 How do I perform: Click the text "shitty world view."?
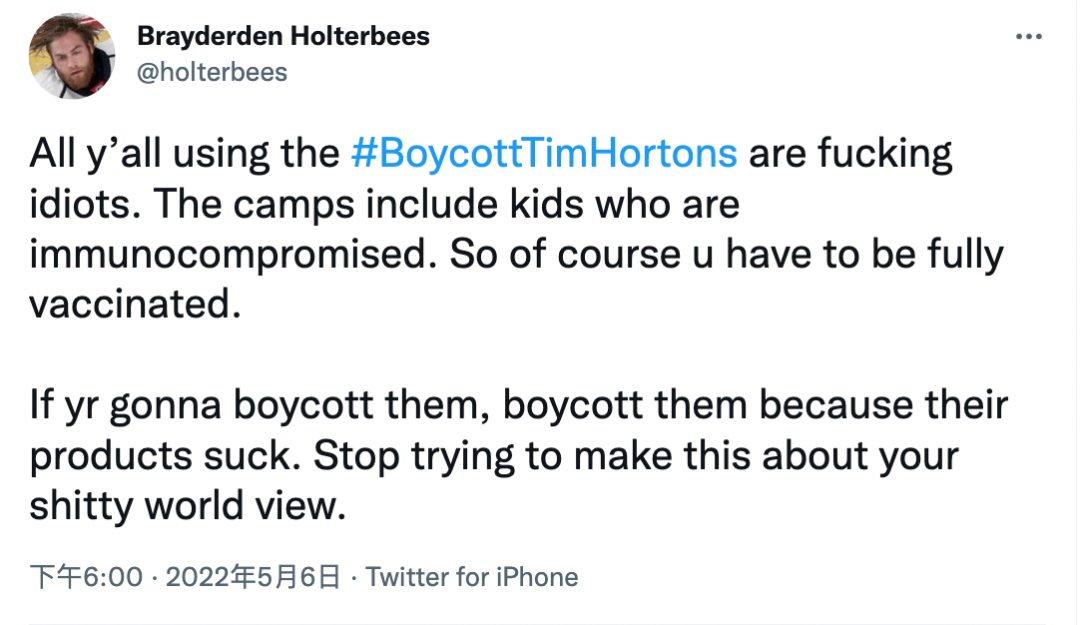(187, 506)
